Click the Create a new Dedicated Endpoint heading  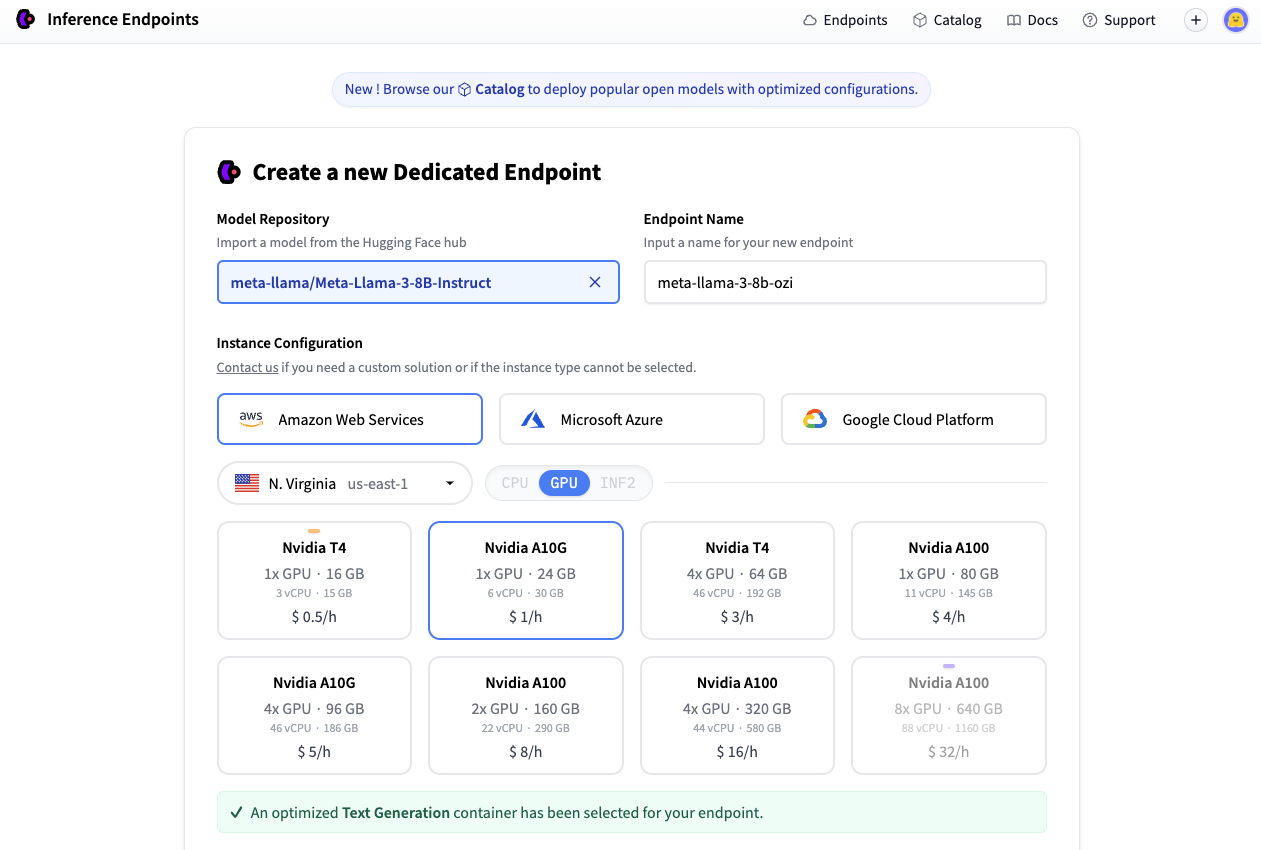(x=427, y=172)
